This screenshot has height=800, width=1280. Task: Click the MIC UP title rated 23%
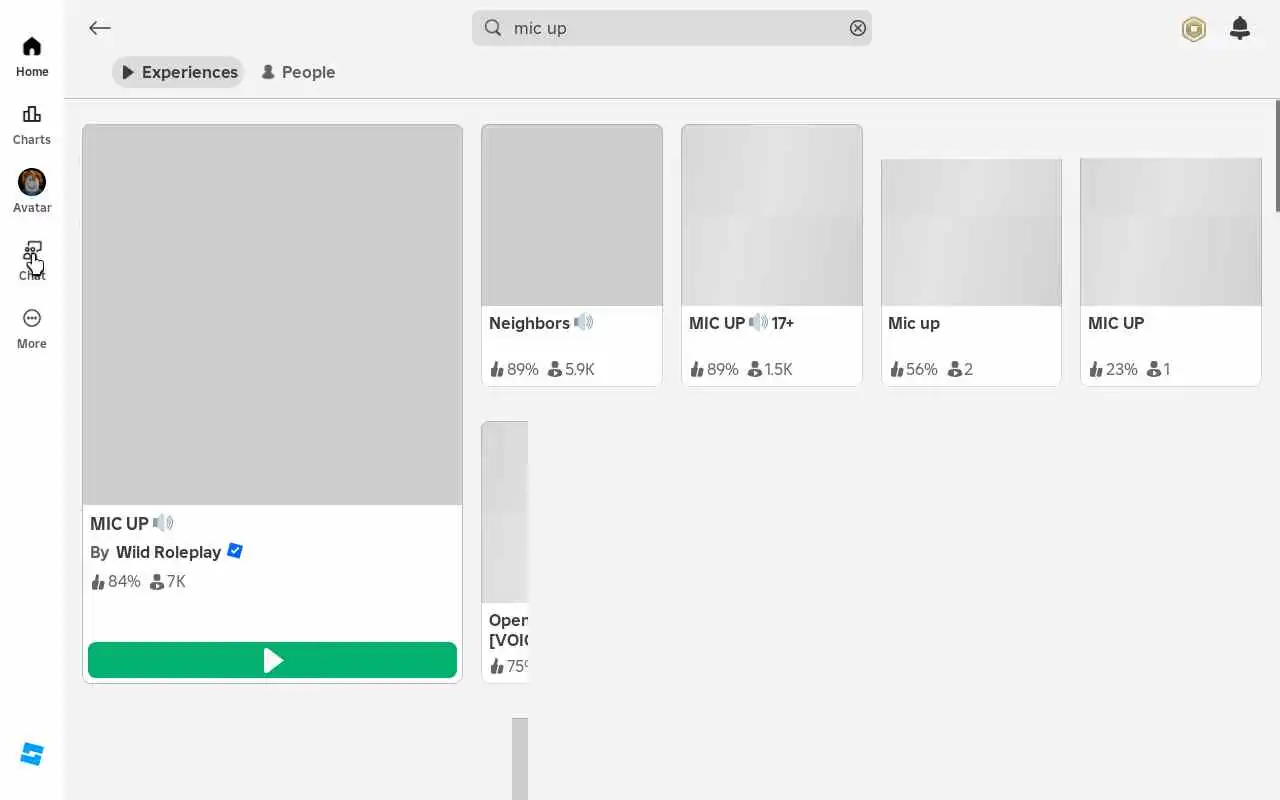1116,323
